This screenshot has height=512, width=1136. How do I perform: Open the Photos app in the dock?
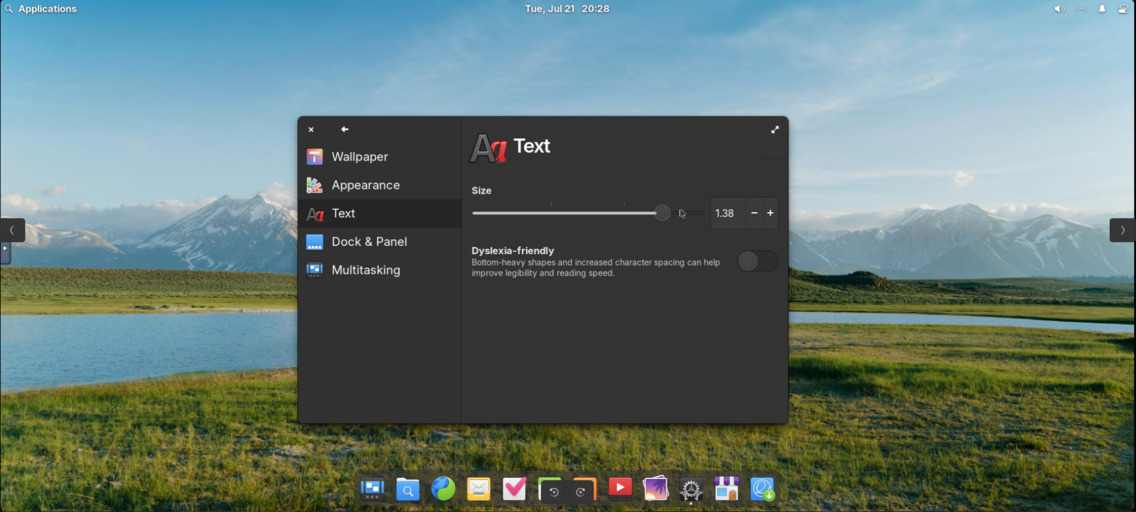point(655,489)
